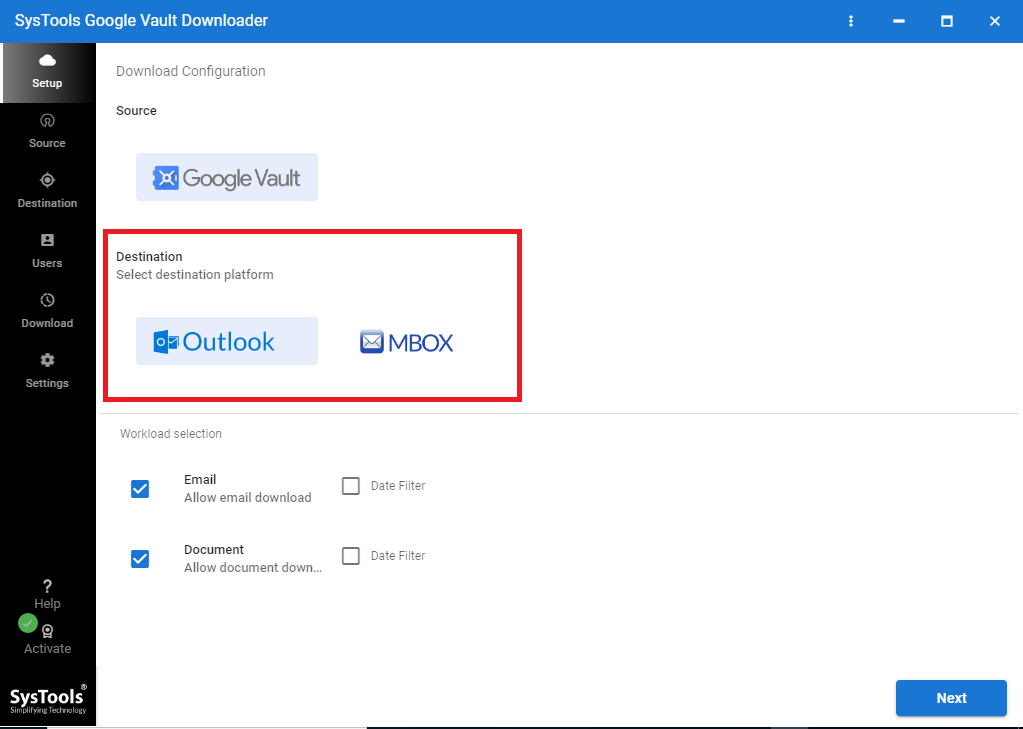
Task: Select Outlook as destination platform
Action: pos(227,342)
